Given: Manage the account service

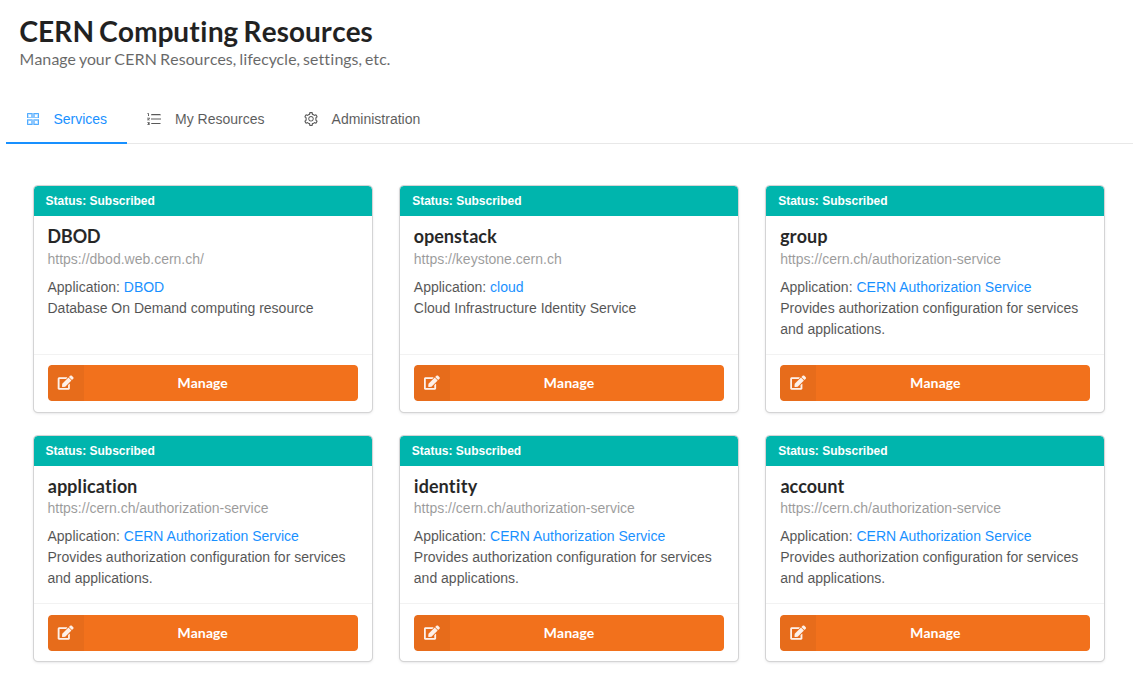Looking at the screenshot, I should point(934,633).
